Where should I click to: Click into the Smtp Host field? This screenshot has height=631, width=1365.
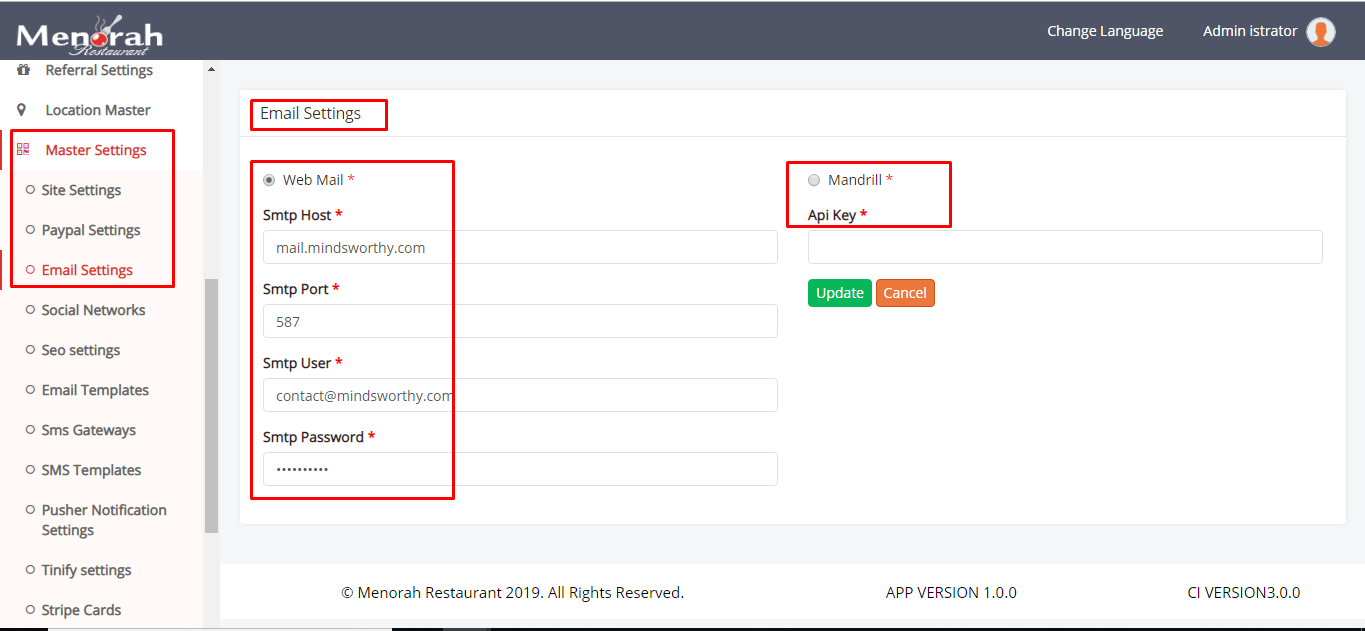[x=520, y=247]
